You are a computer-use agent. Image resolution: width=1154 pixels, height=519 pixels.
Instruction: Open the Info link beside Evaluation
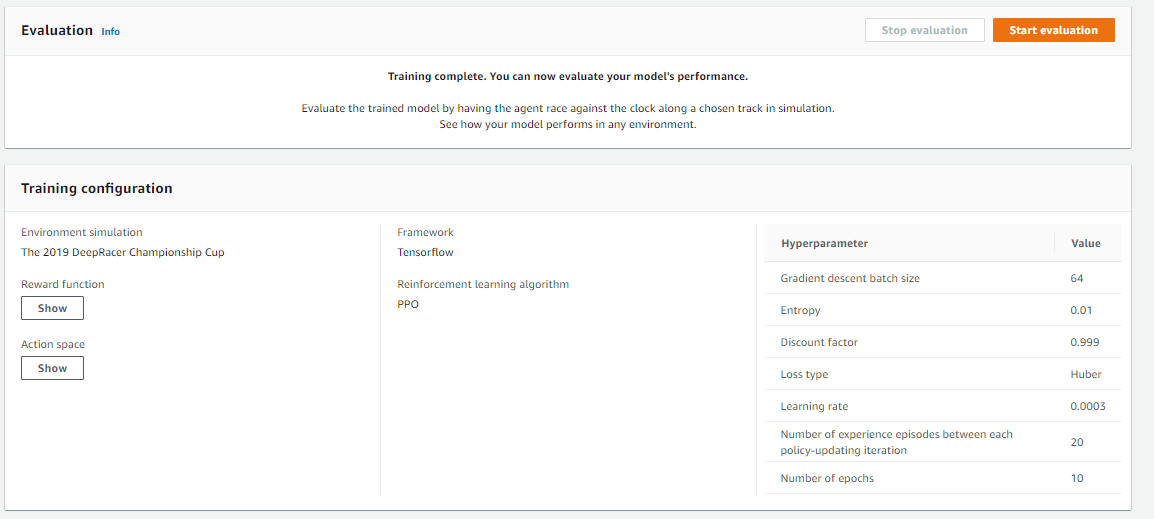point(110,32)
